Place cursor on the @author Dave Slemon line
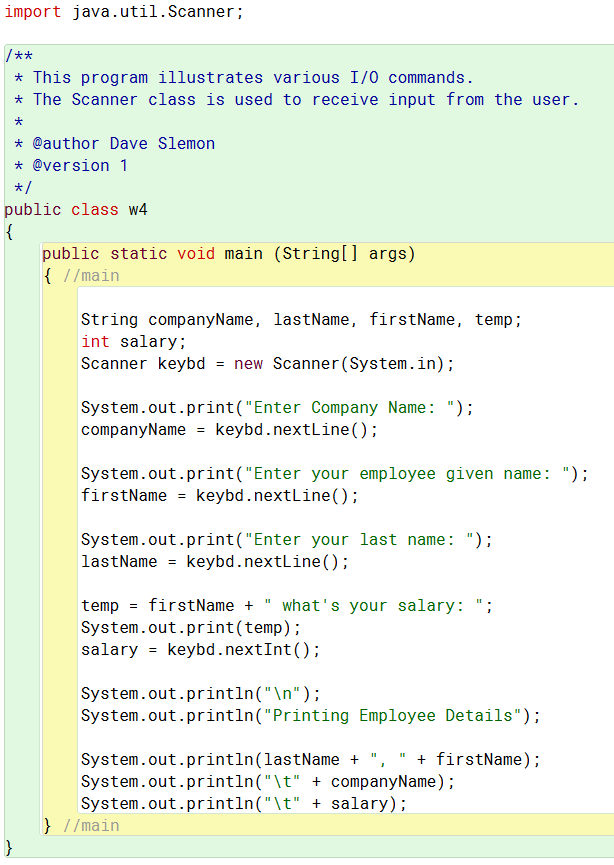The height and width of the screenshot is (865, 614). [115, 143]
